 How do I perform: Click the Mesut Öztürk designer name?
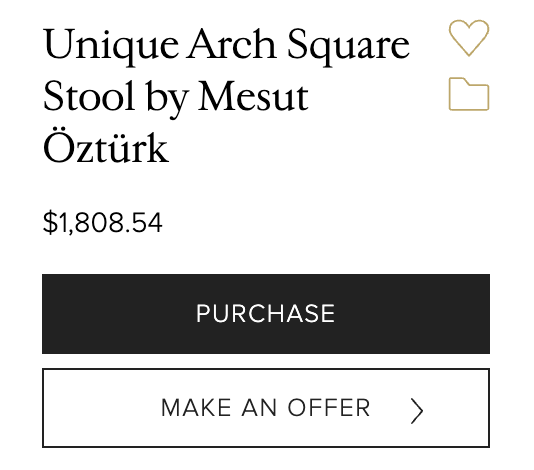177,123
